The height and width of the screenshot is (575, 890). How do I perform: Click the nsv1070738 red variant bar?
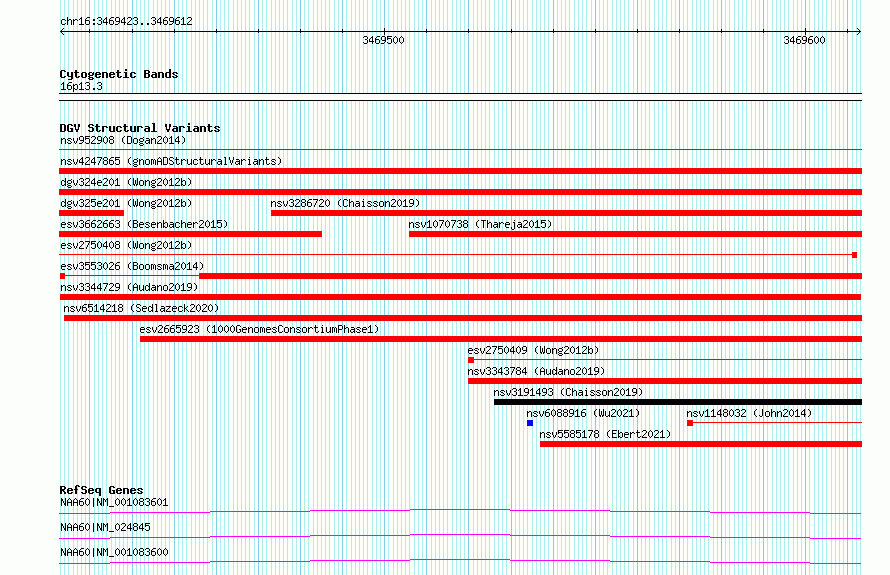635,234
